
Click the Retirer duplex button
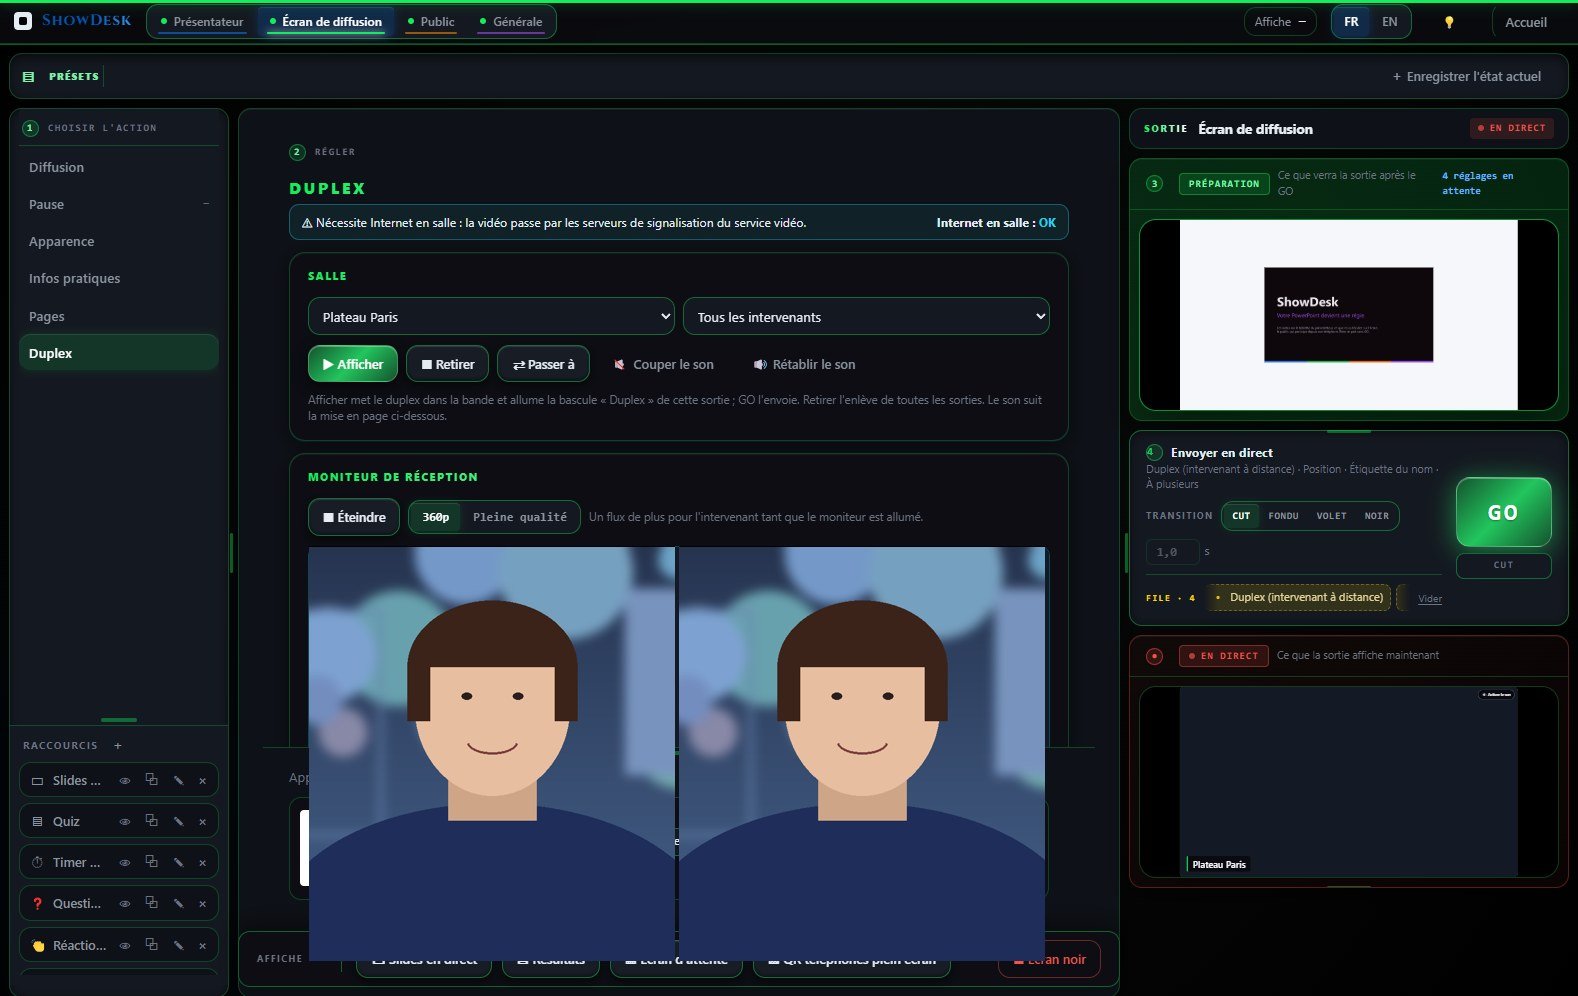click(x=448, y=364)
